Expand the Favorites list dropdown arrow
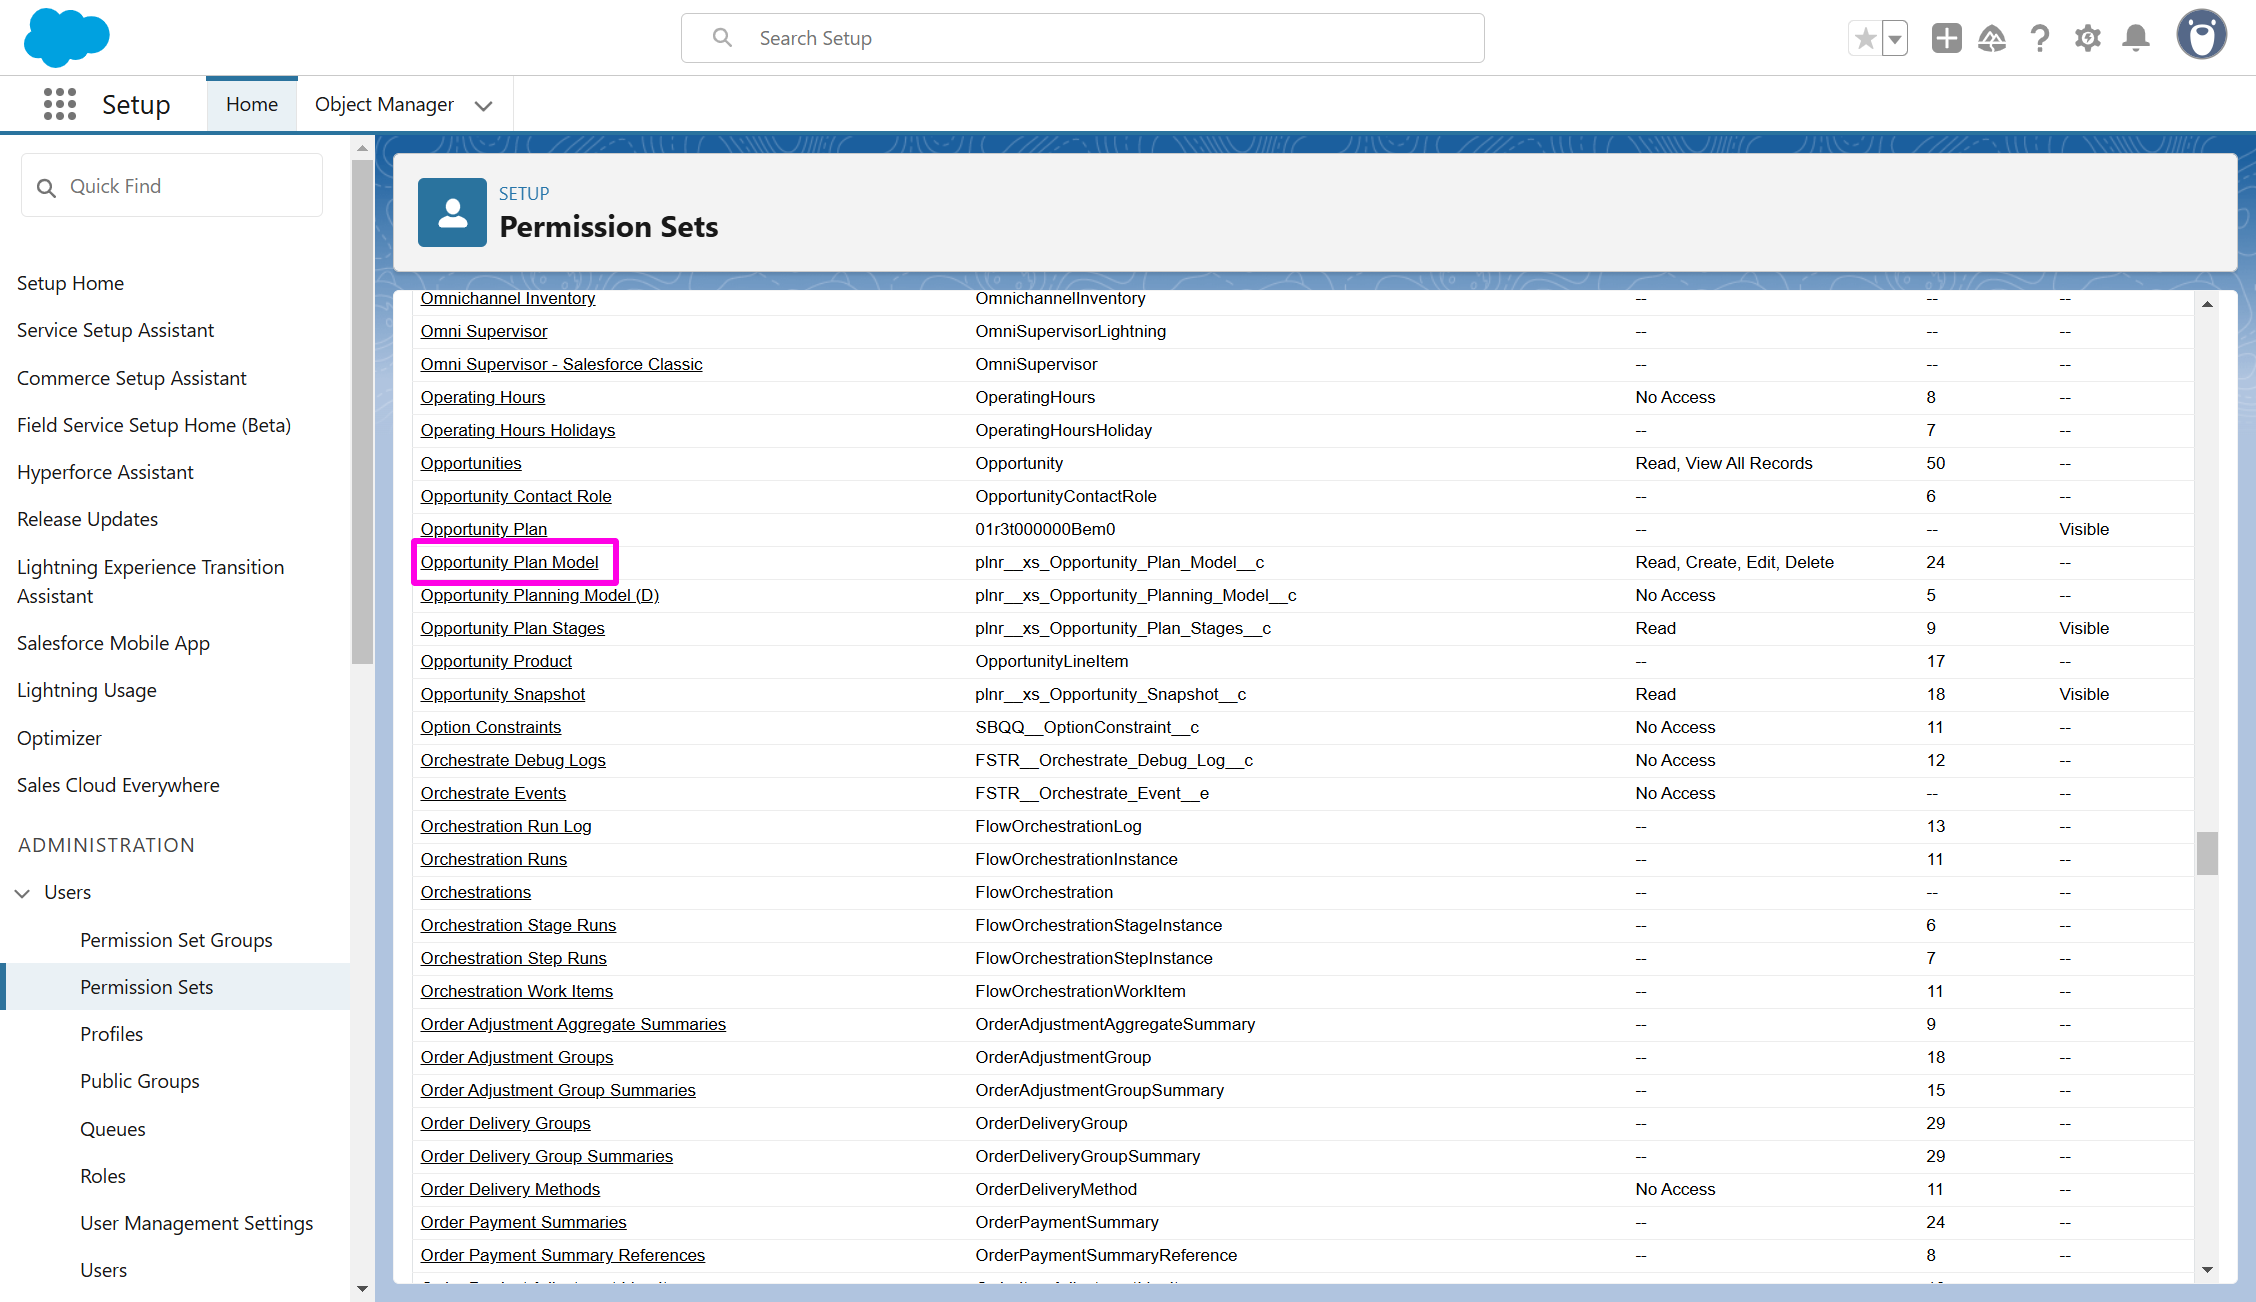This screenshot has height=1302, width=2256. point(1895,38)
